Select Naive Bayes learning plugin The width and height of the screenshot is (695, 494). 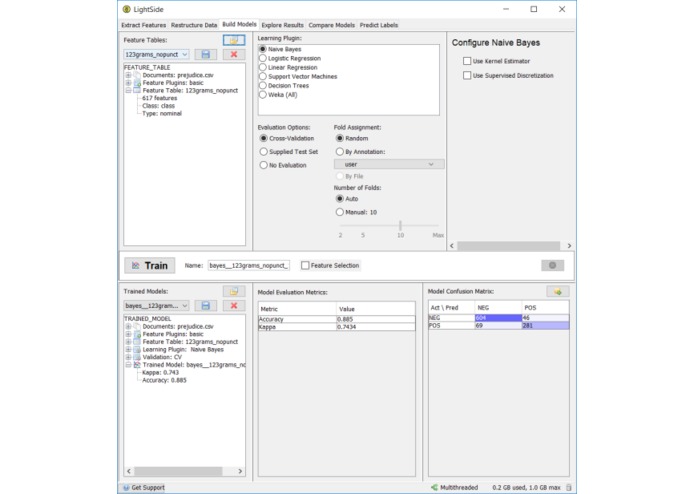(263, 49)
